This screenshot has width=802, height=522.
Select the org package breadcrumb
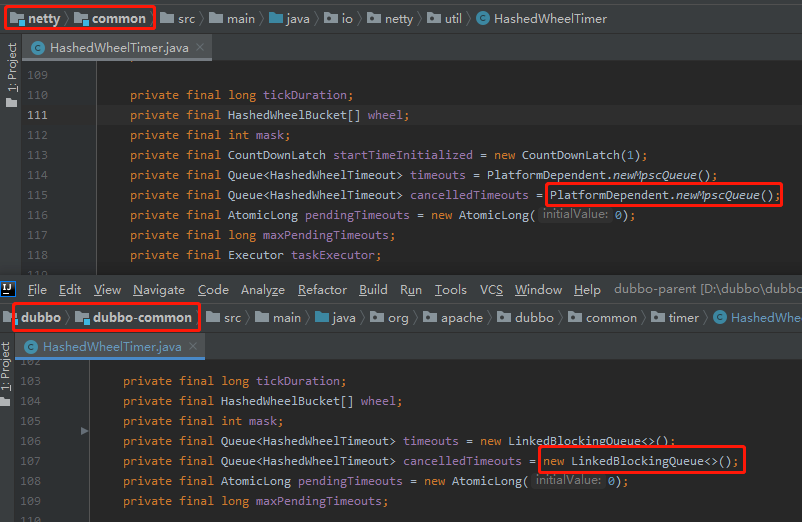(x=390, y=317)
